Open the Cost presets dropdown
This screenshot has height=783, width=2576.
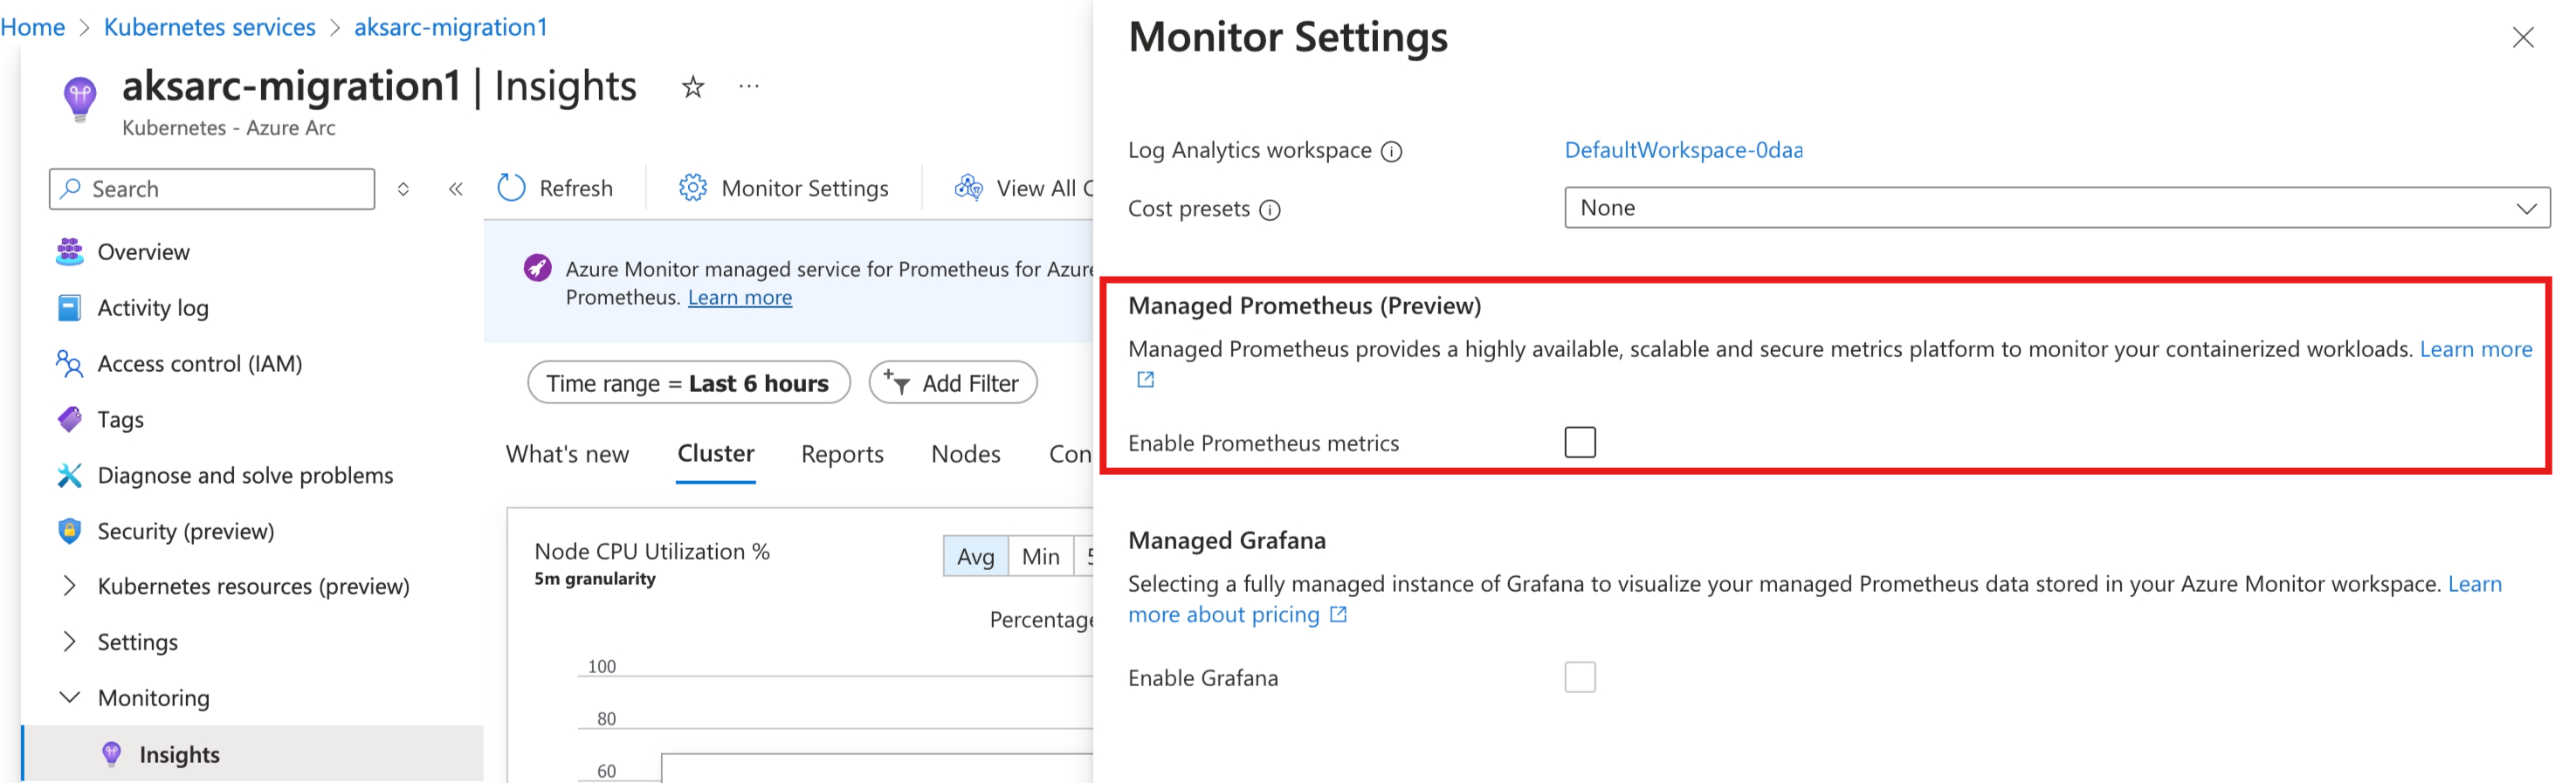[2057, 208]
